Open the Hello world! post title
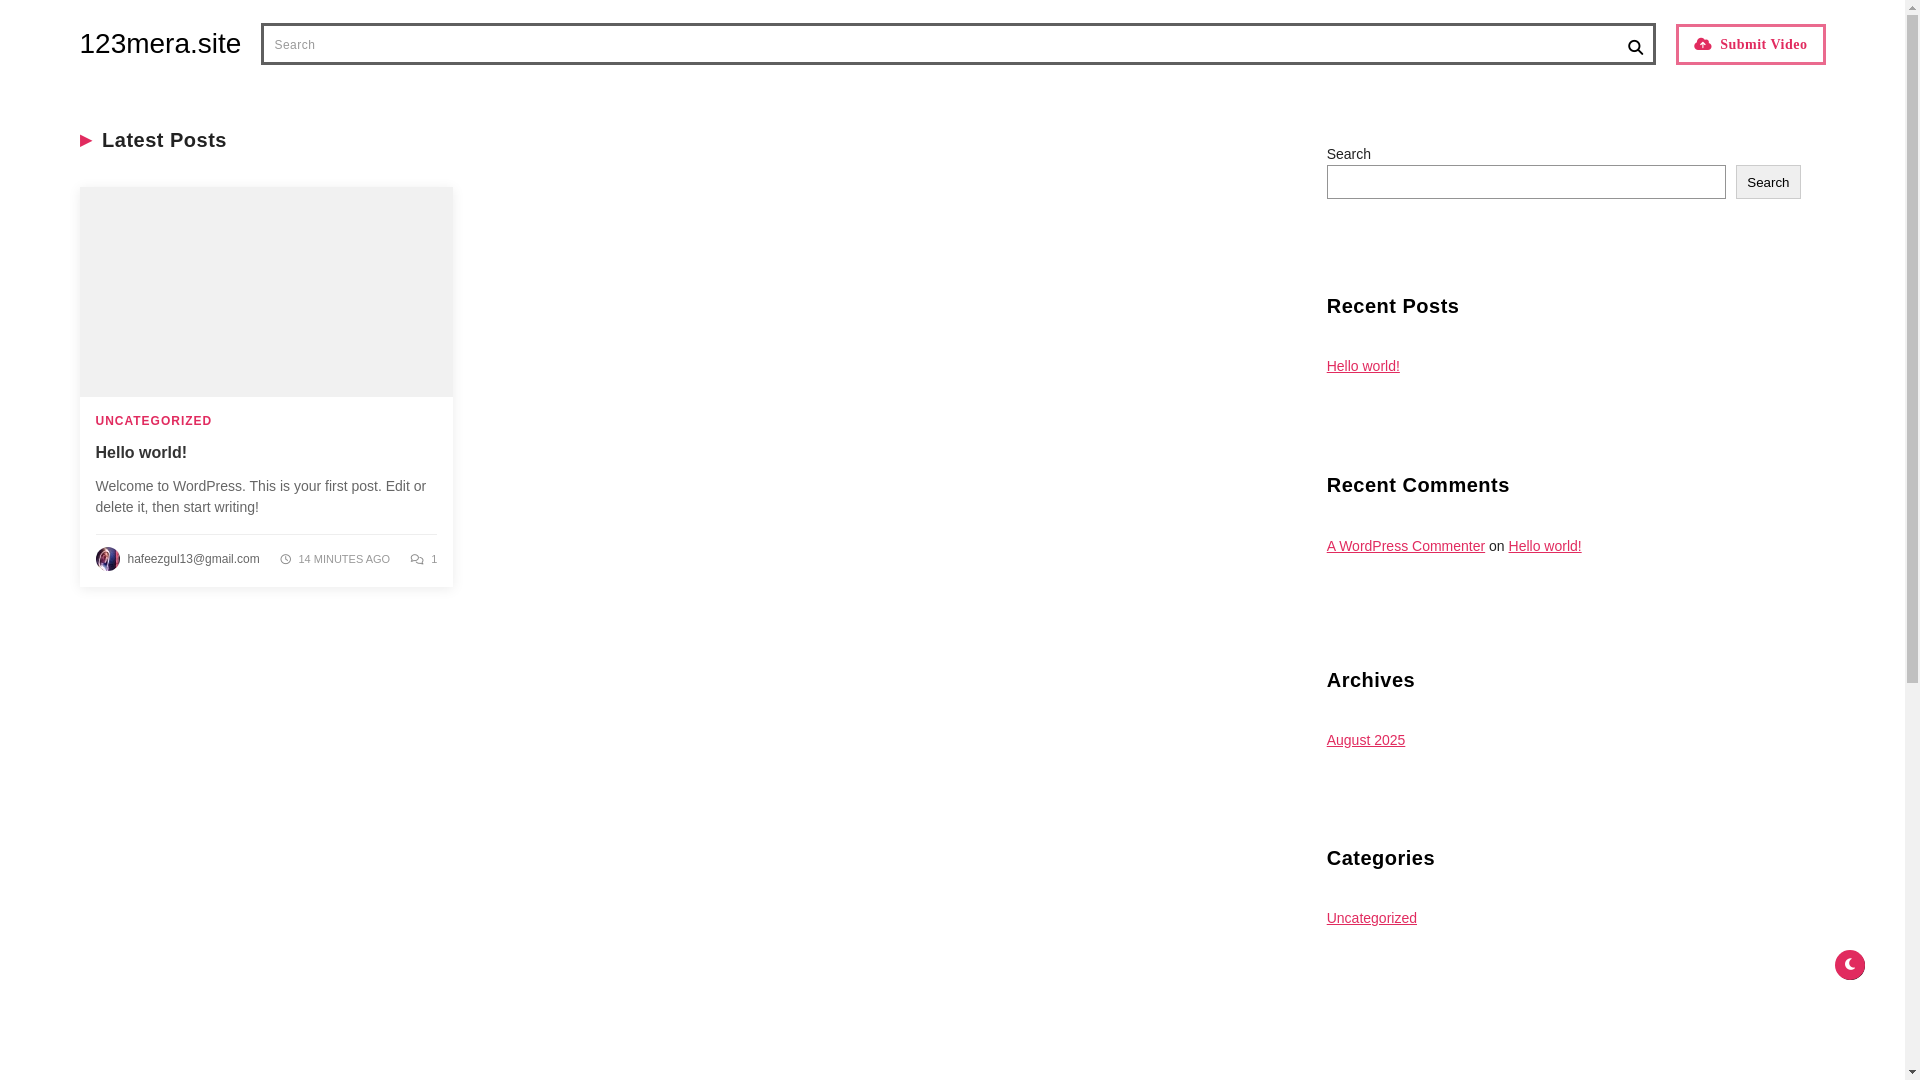The image size is (1920, 1080). coord(141,453)
